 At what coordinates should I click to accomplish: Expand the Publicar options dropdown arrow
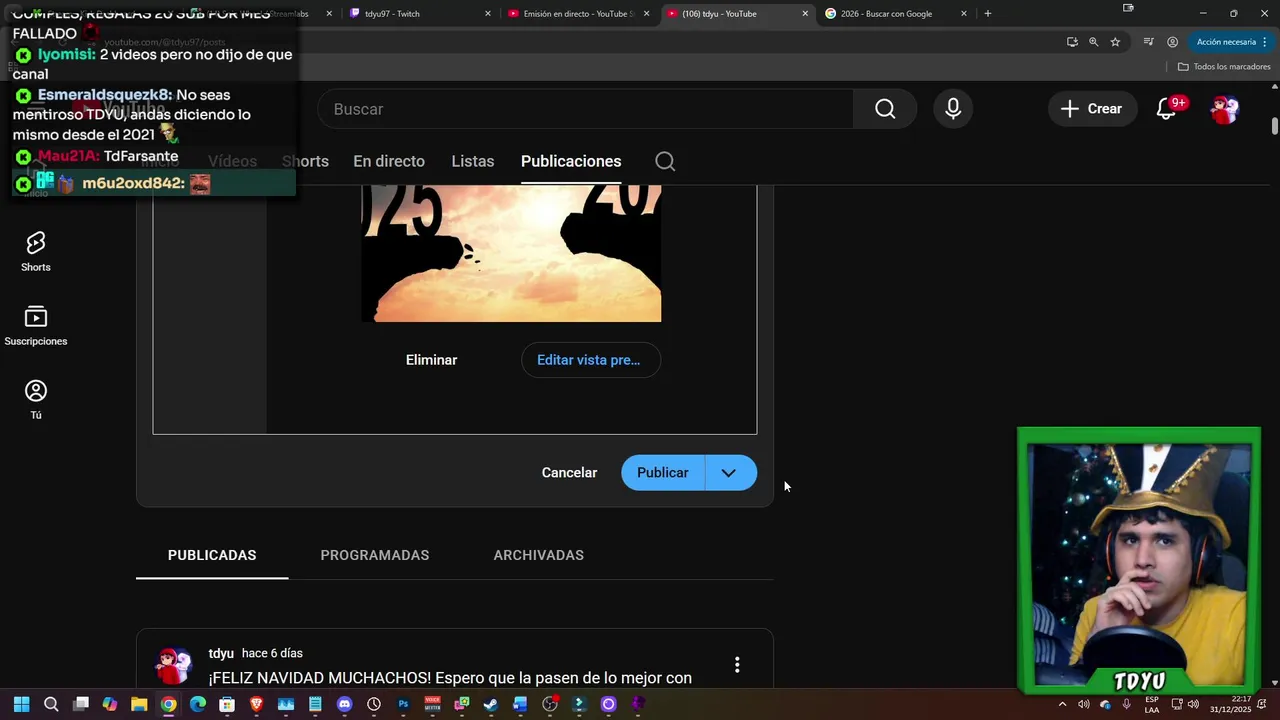tap(729, 473)
